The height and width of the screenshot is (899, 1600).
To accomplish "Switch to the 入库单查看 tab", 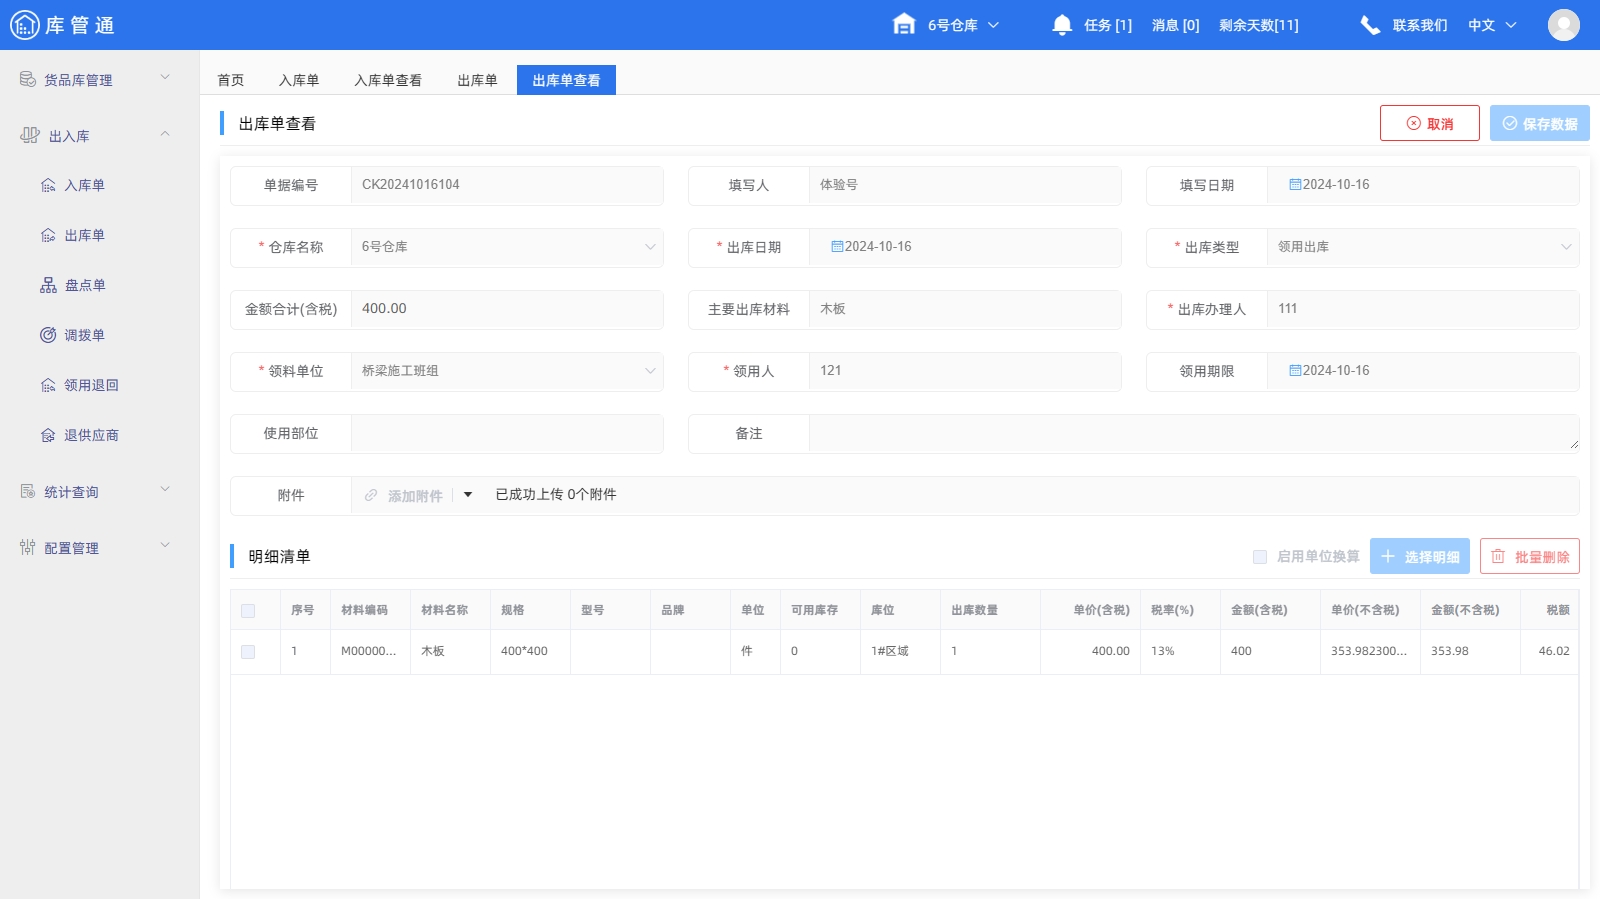I will (x=388, y=80).
